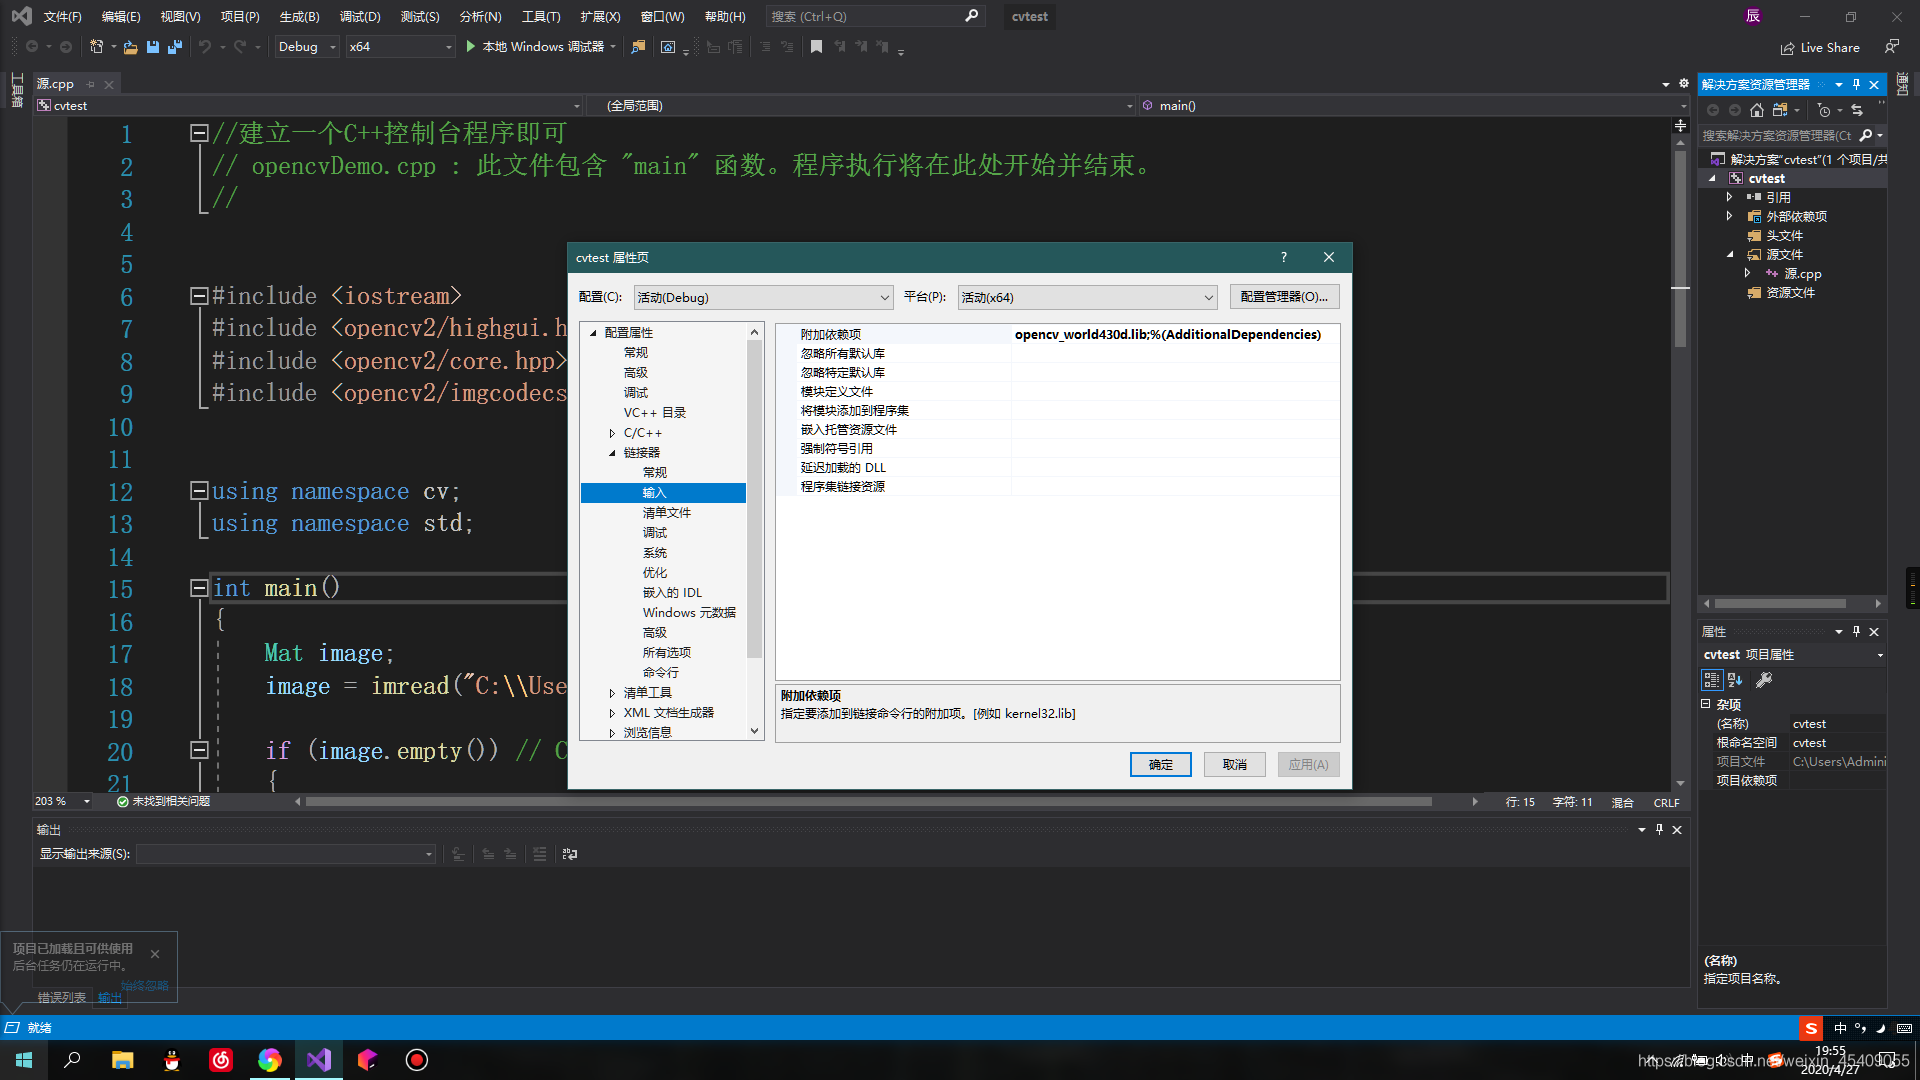This screenshot has height=1080, width=1920.
Task: Select VC++ 目录 in property tree
Action: (x=655, y=413)
